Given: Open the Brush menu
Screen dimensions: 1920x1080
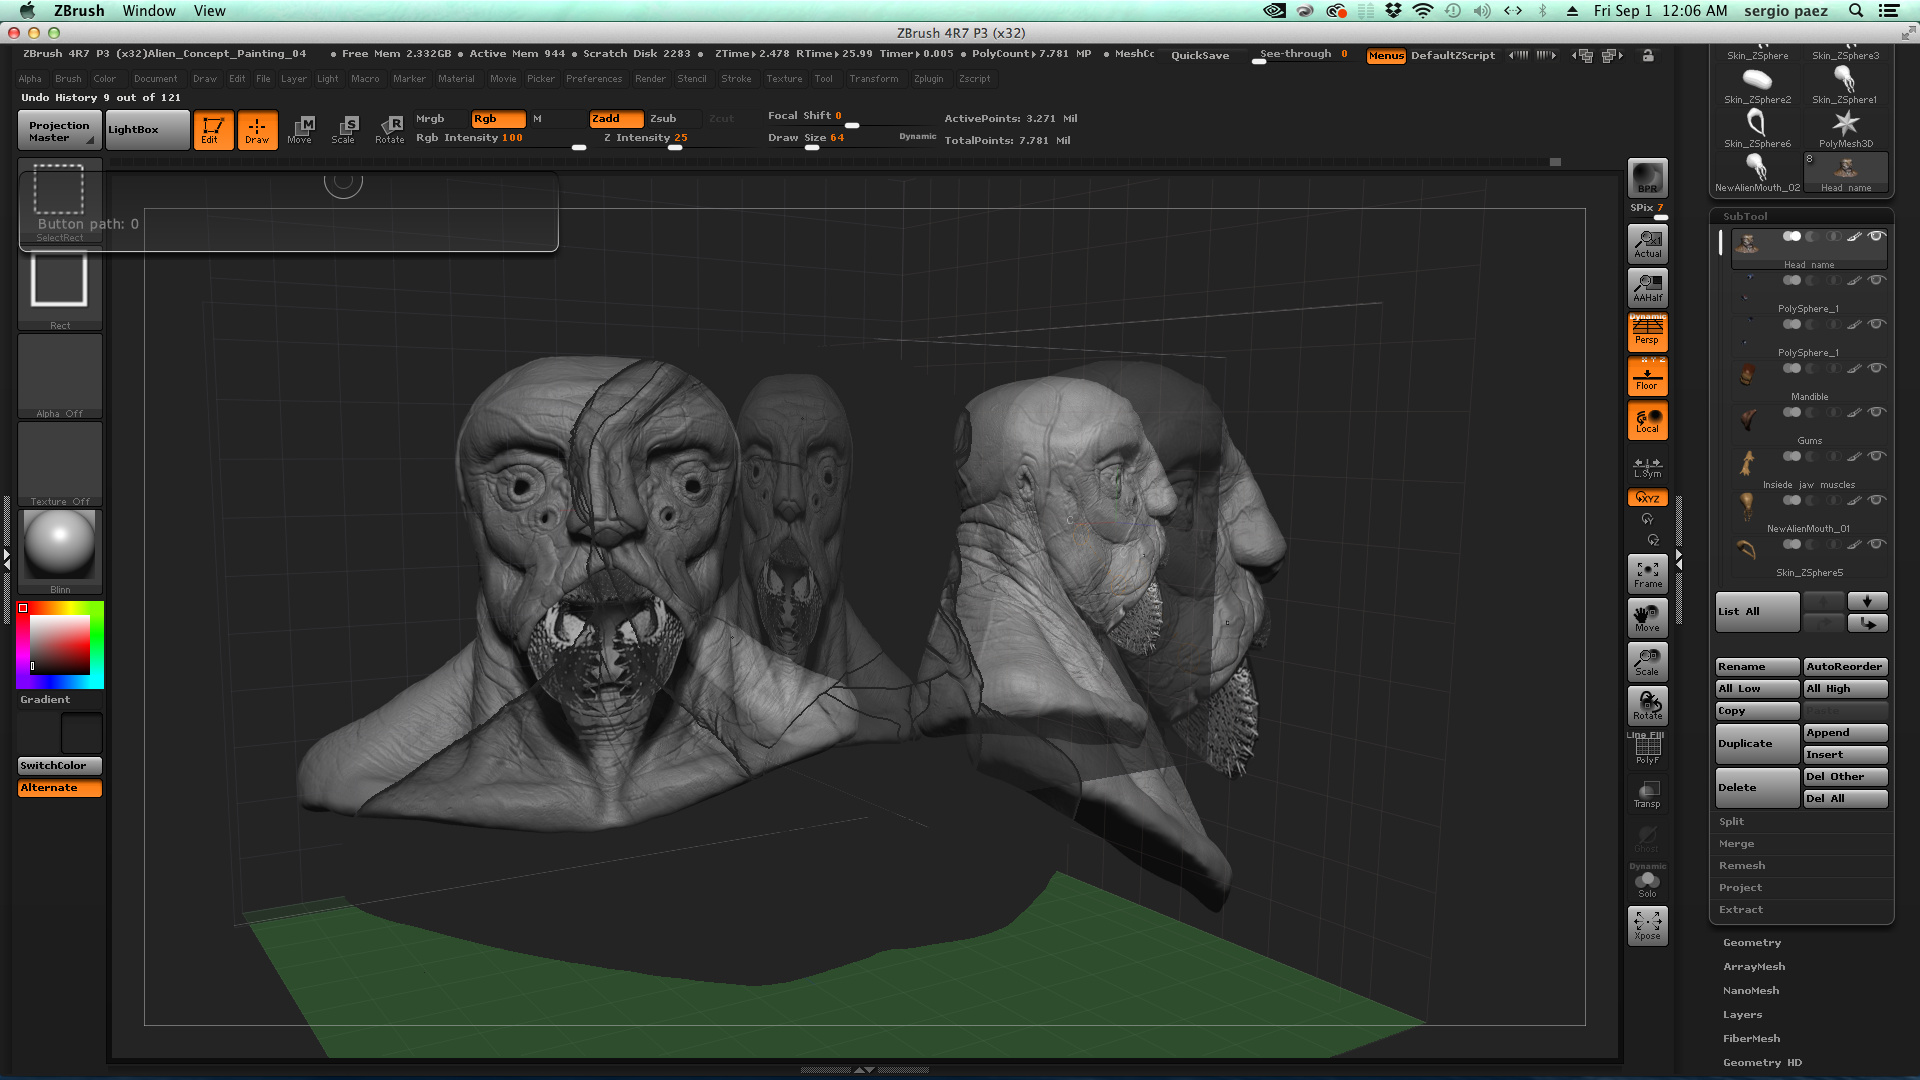Looking at the screenshot, I should coord(68,79).
